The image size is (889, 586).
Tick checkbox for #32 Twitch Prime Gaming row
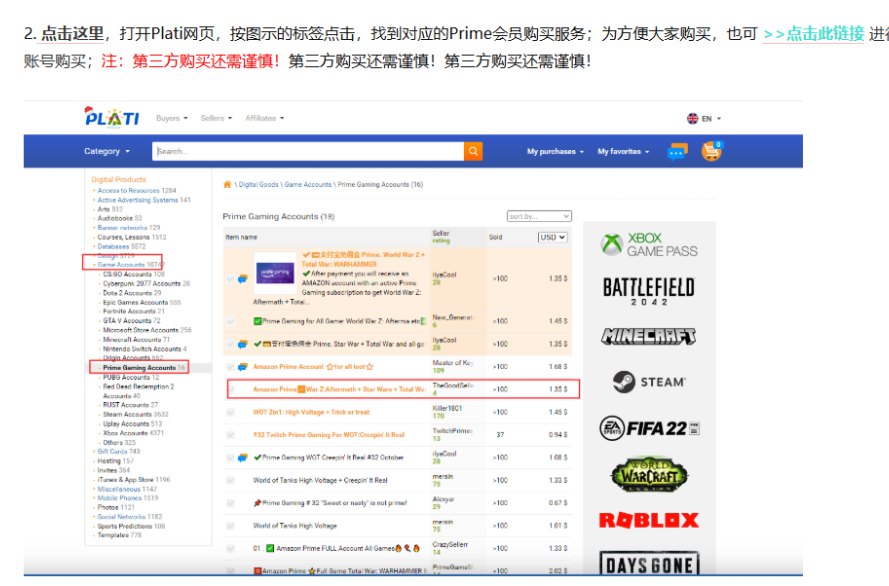(x=230, y=435)
